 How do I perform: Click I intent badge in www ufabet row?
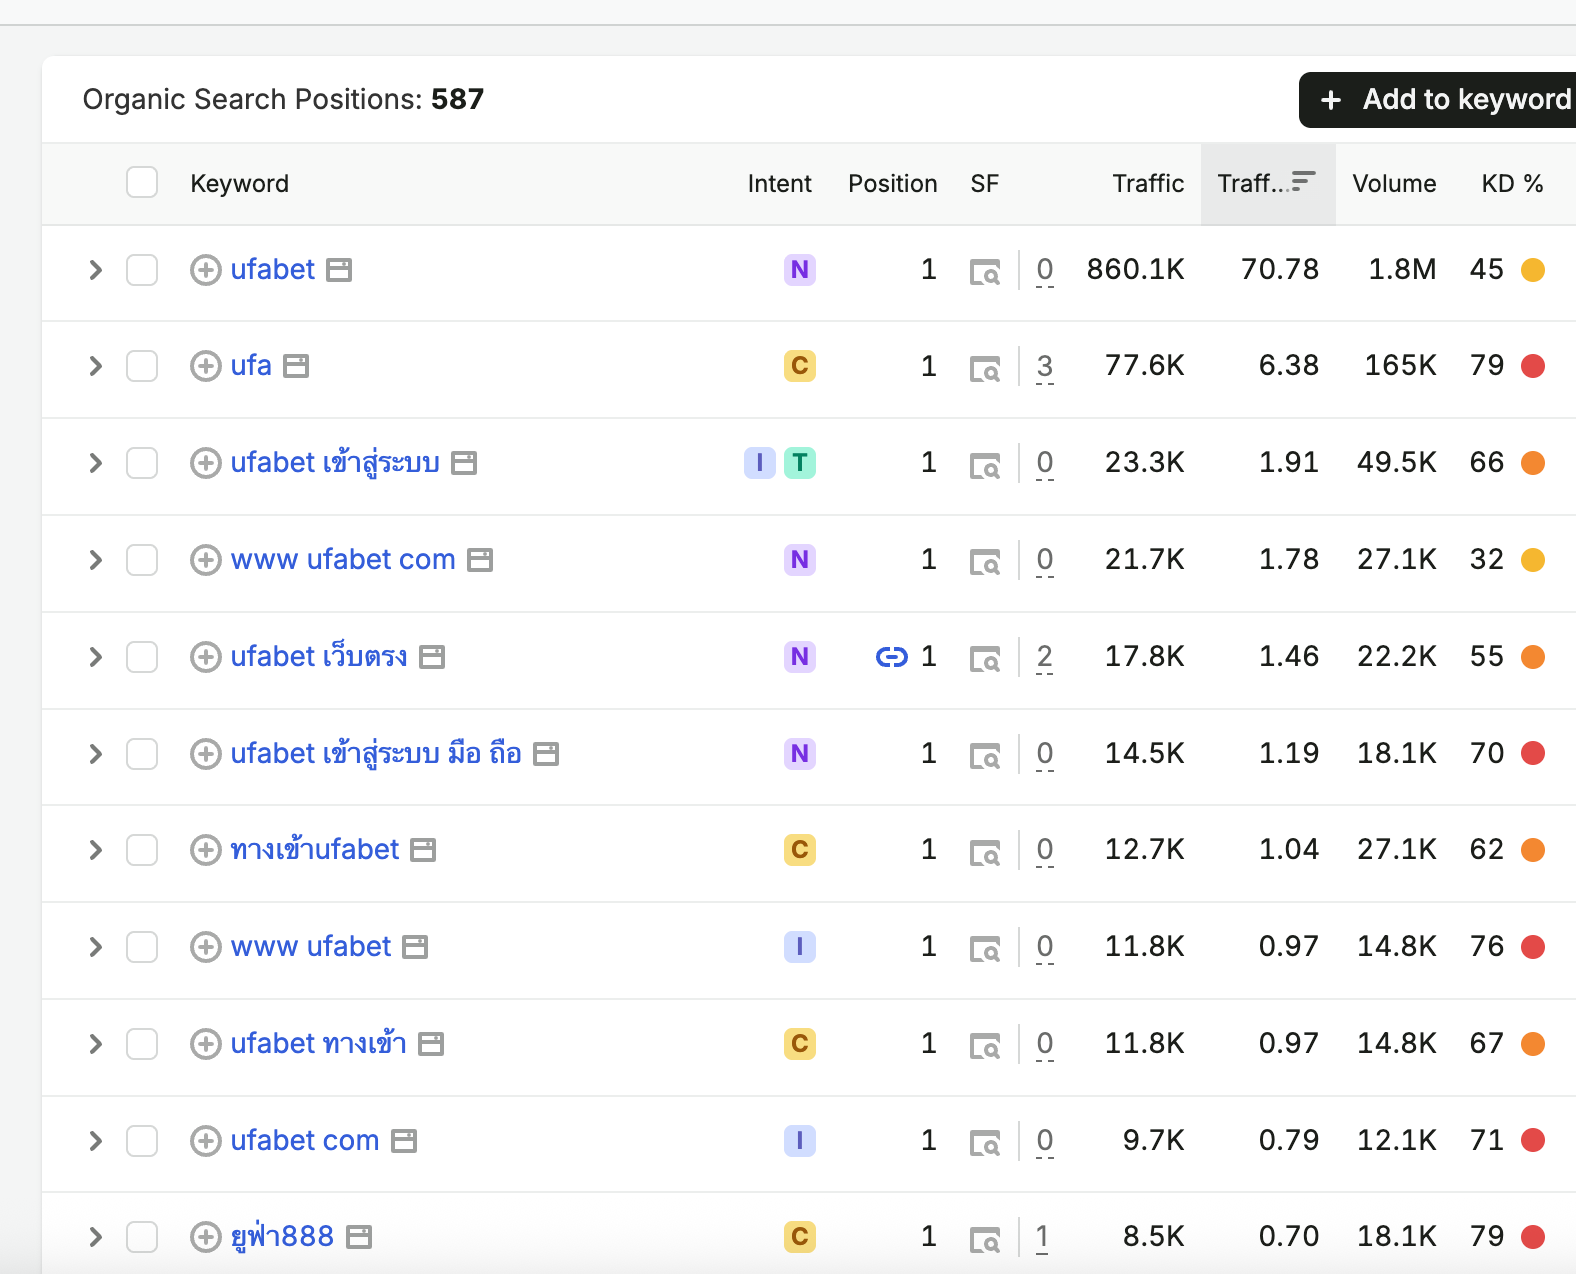click(x=800, y=947)
